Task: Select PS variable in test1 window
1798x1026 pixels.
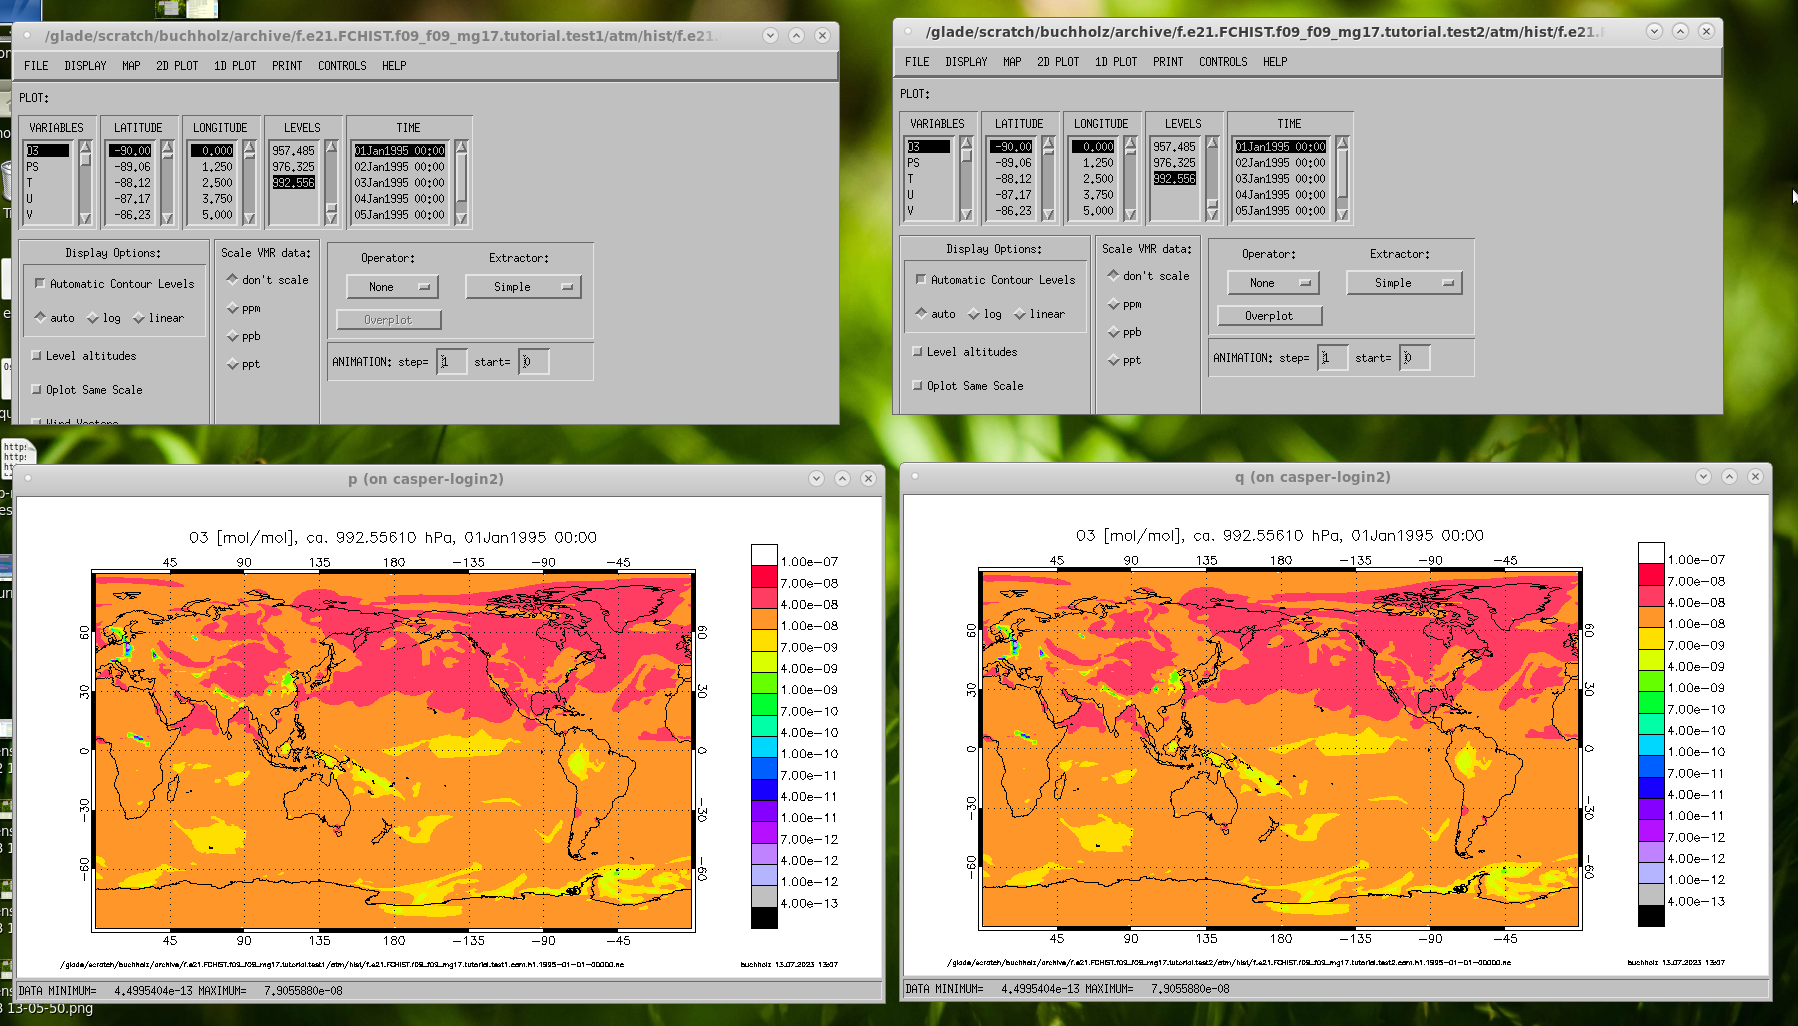Action: pyautogui.click(x=47, y=167)
